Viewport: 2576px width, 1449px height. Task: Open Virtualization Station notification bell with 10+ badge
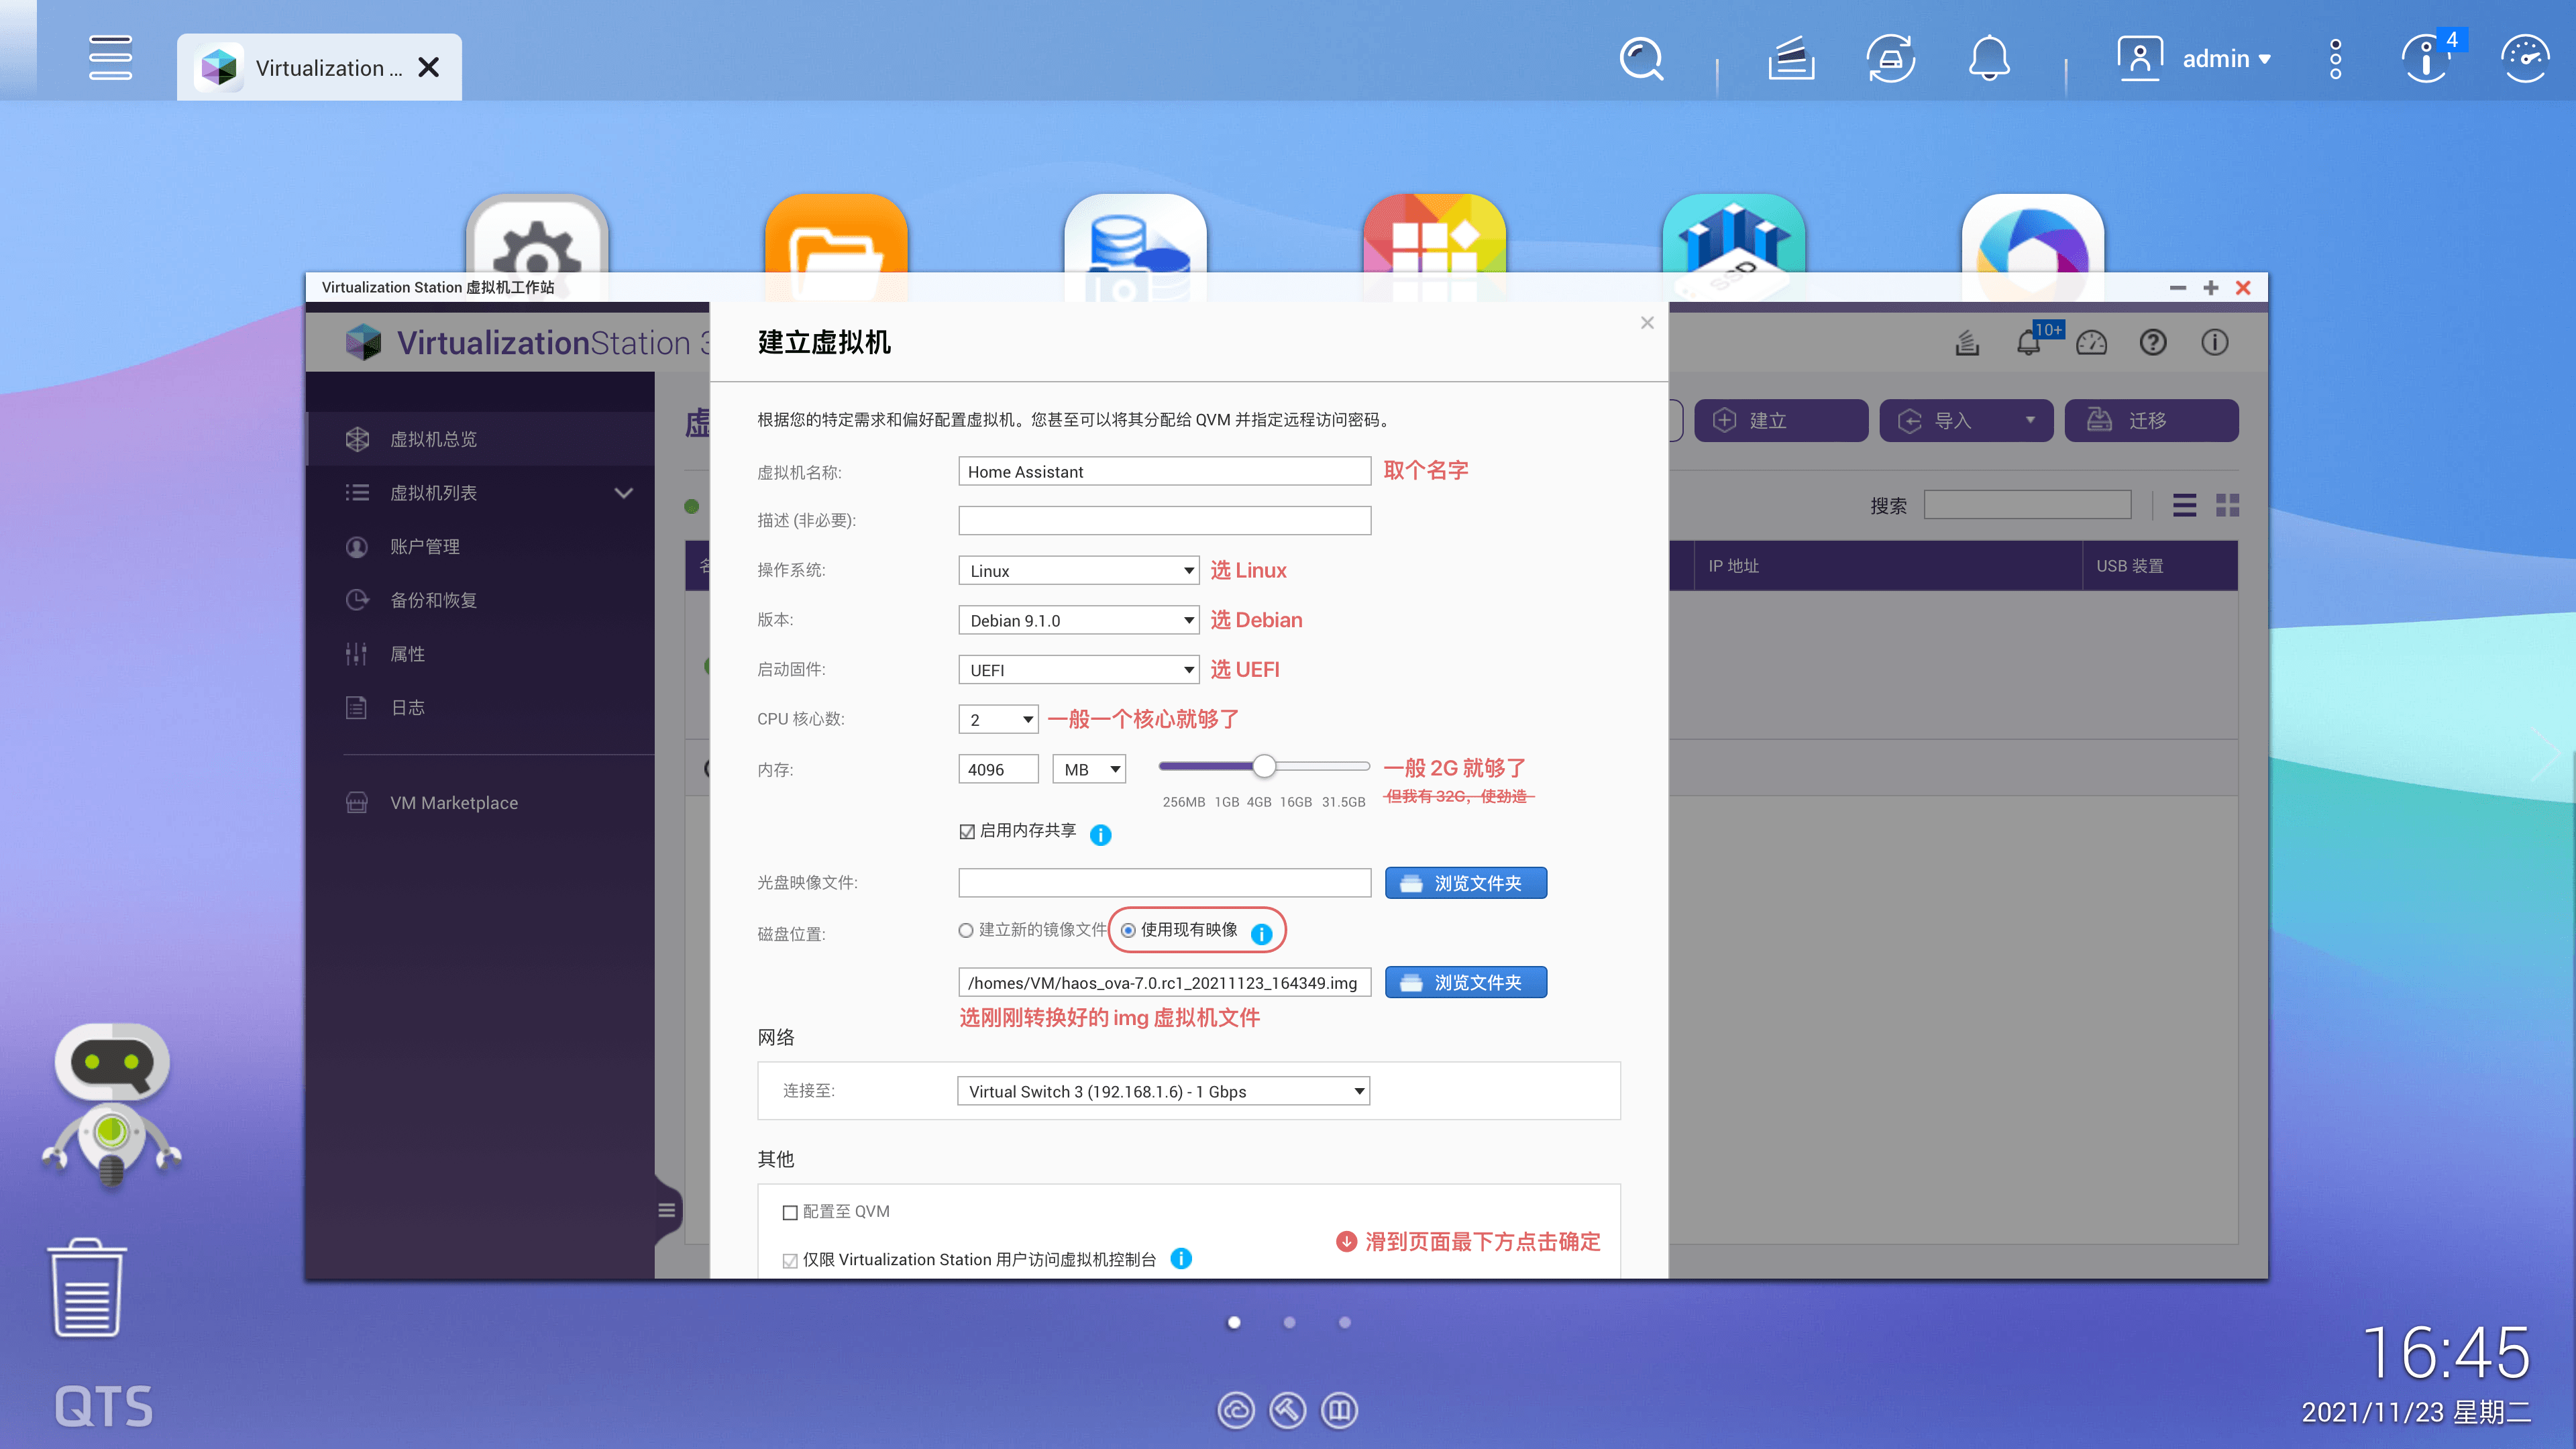pyautogui.click(x=2029, y=342)
